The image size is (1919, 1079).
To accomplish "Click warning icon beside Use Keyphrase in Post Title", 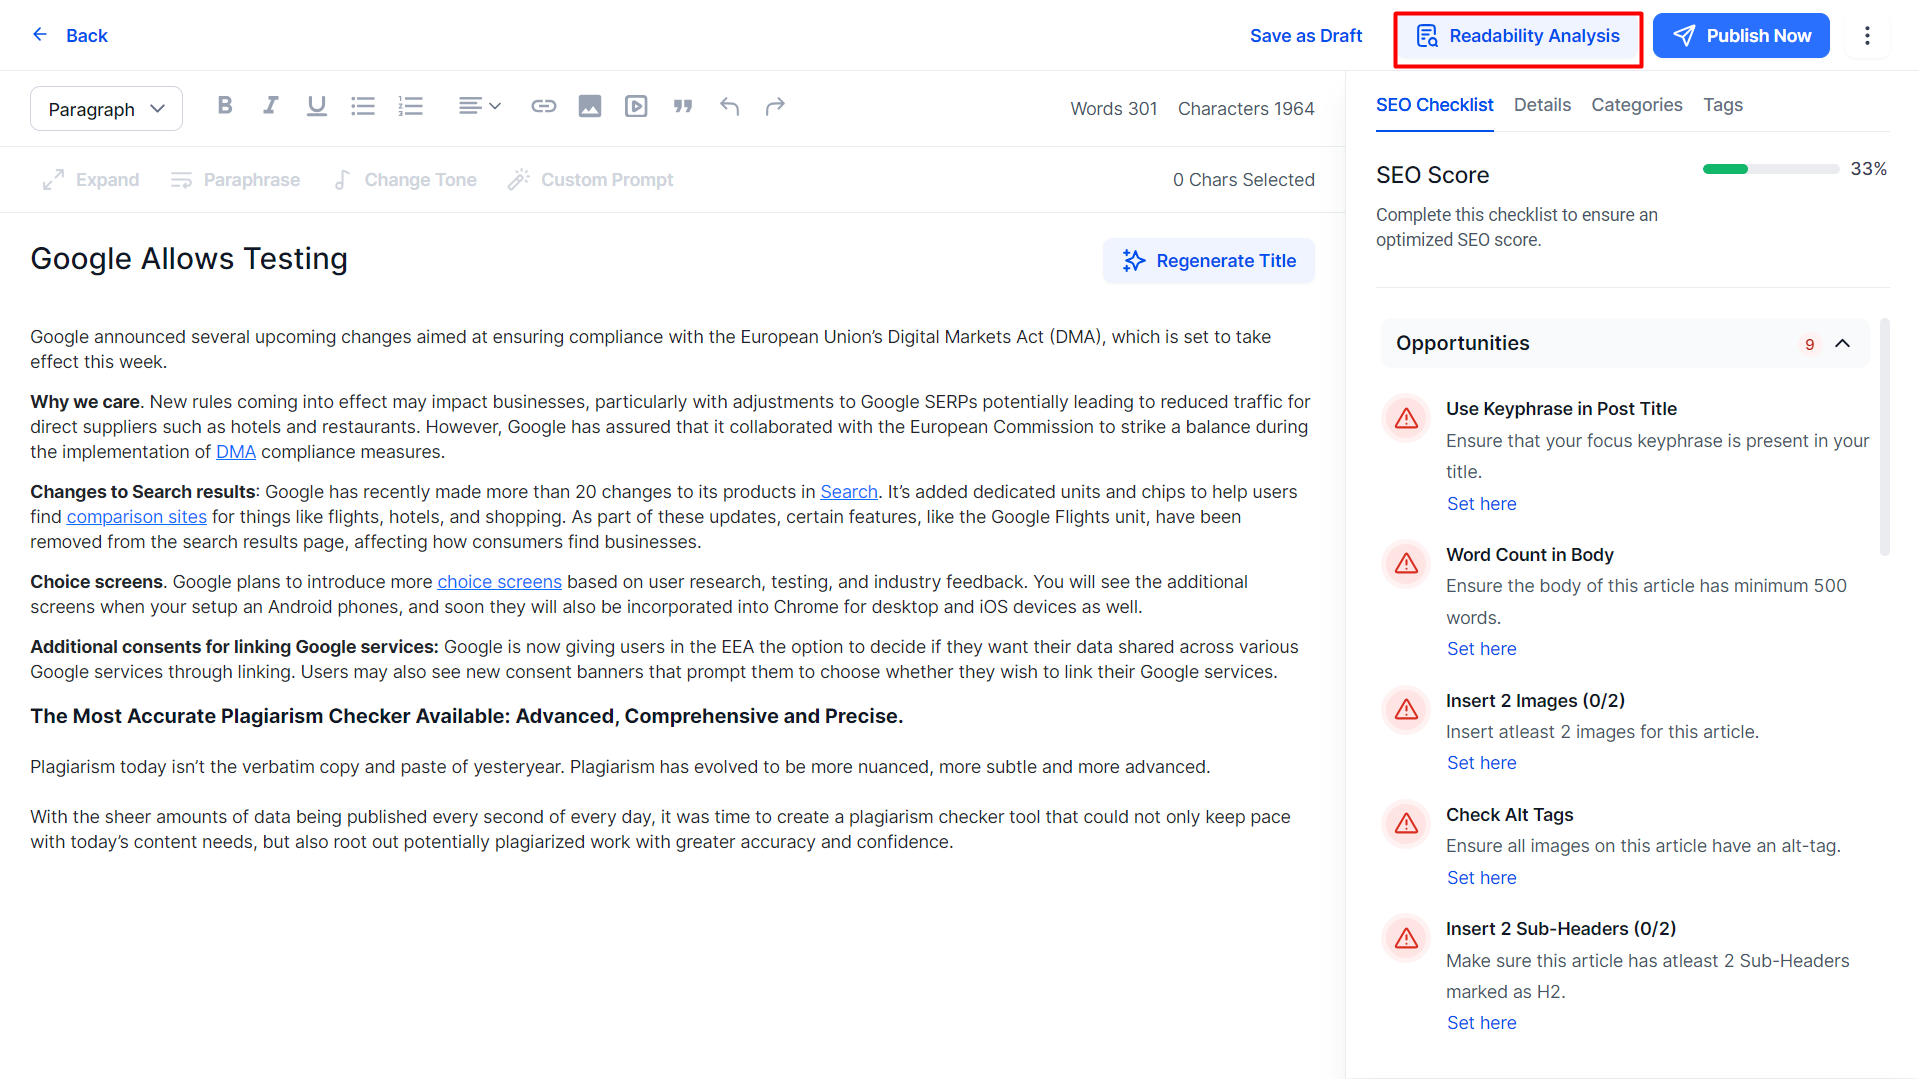I will (x=1406, y=418).
